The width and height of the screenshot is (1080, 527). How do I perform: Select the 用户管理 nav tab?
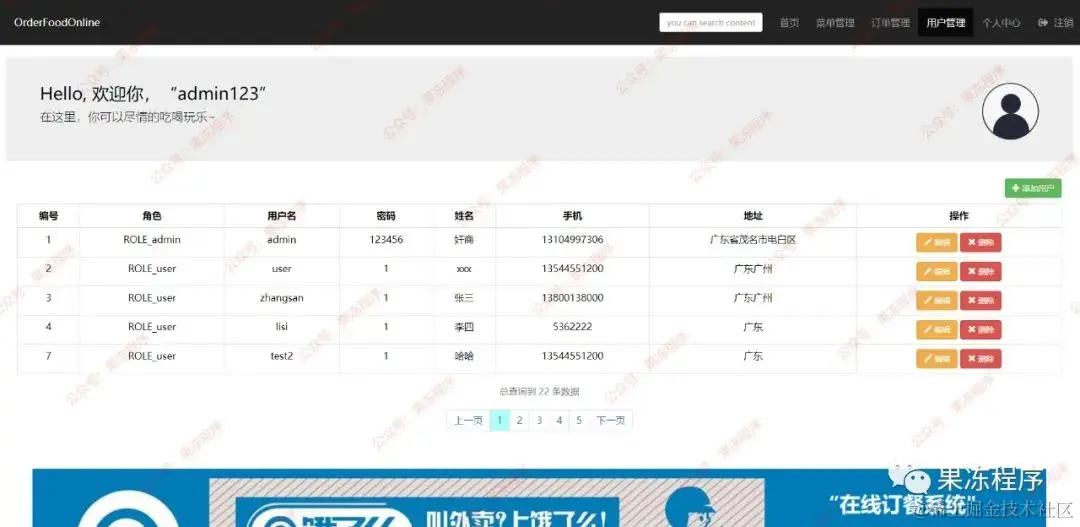(x=946, y=23)
